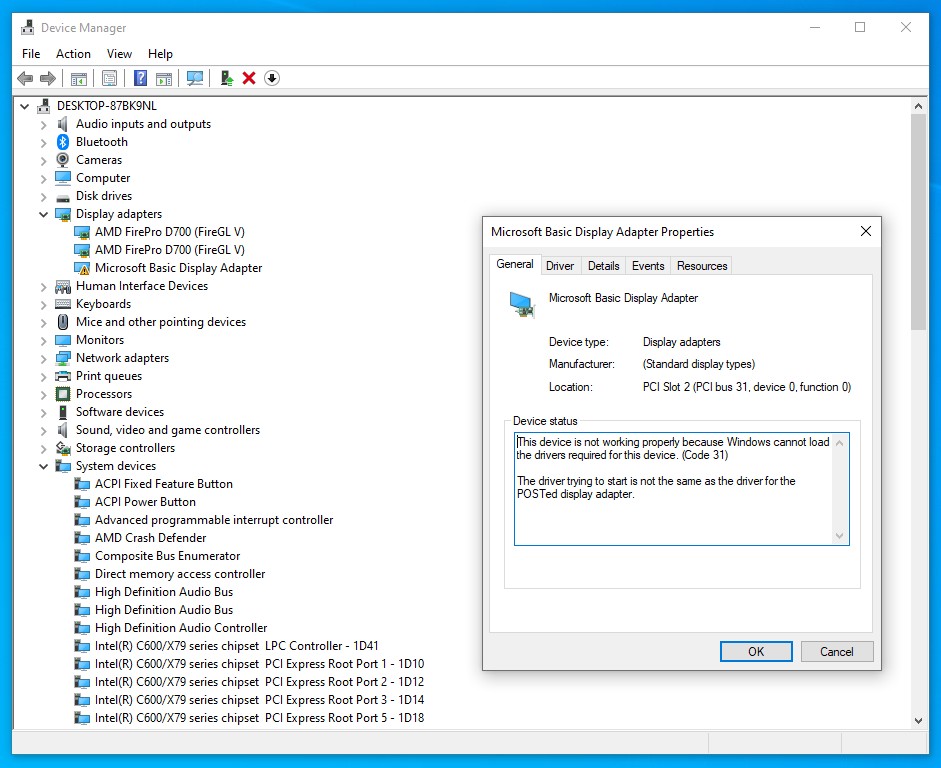941x768 pixels.
Task: Scan for hardware changes monitor icon
Action: point(195,78)
